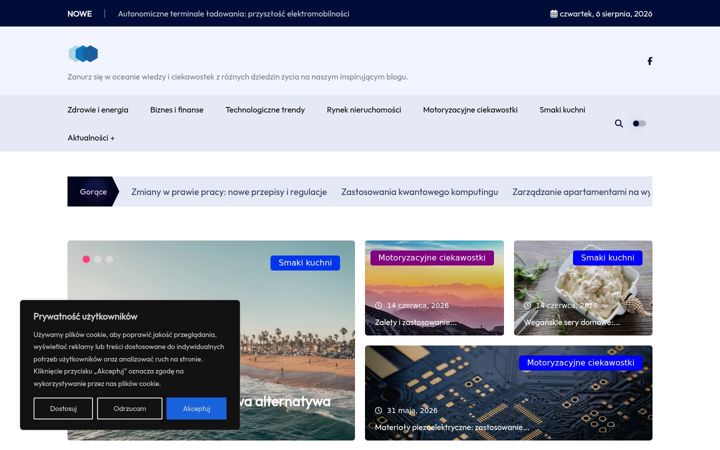720x450 pixels.
Task: Open the Facebook page icon
Action: click(x=650, y=61)
